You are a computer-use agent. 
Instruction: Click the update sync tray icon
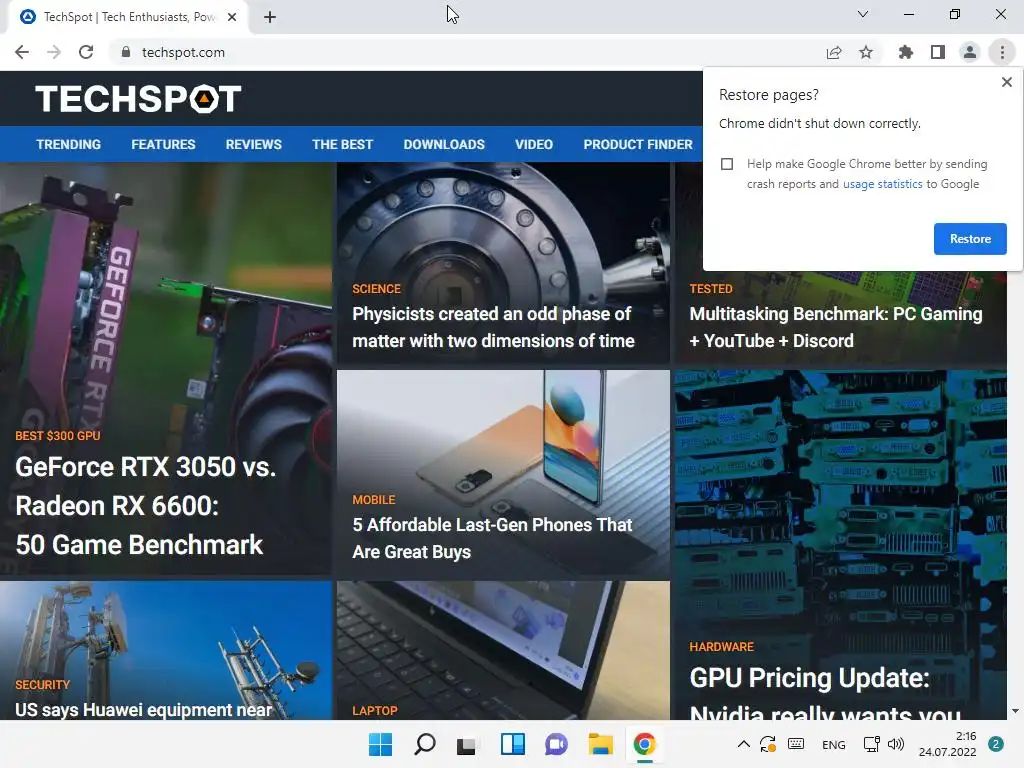[x=768, y=744]
